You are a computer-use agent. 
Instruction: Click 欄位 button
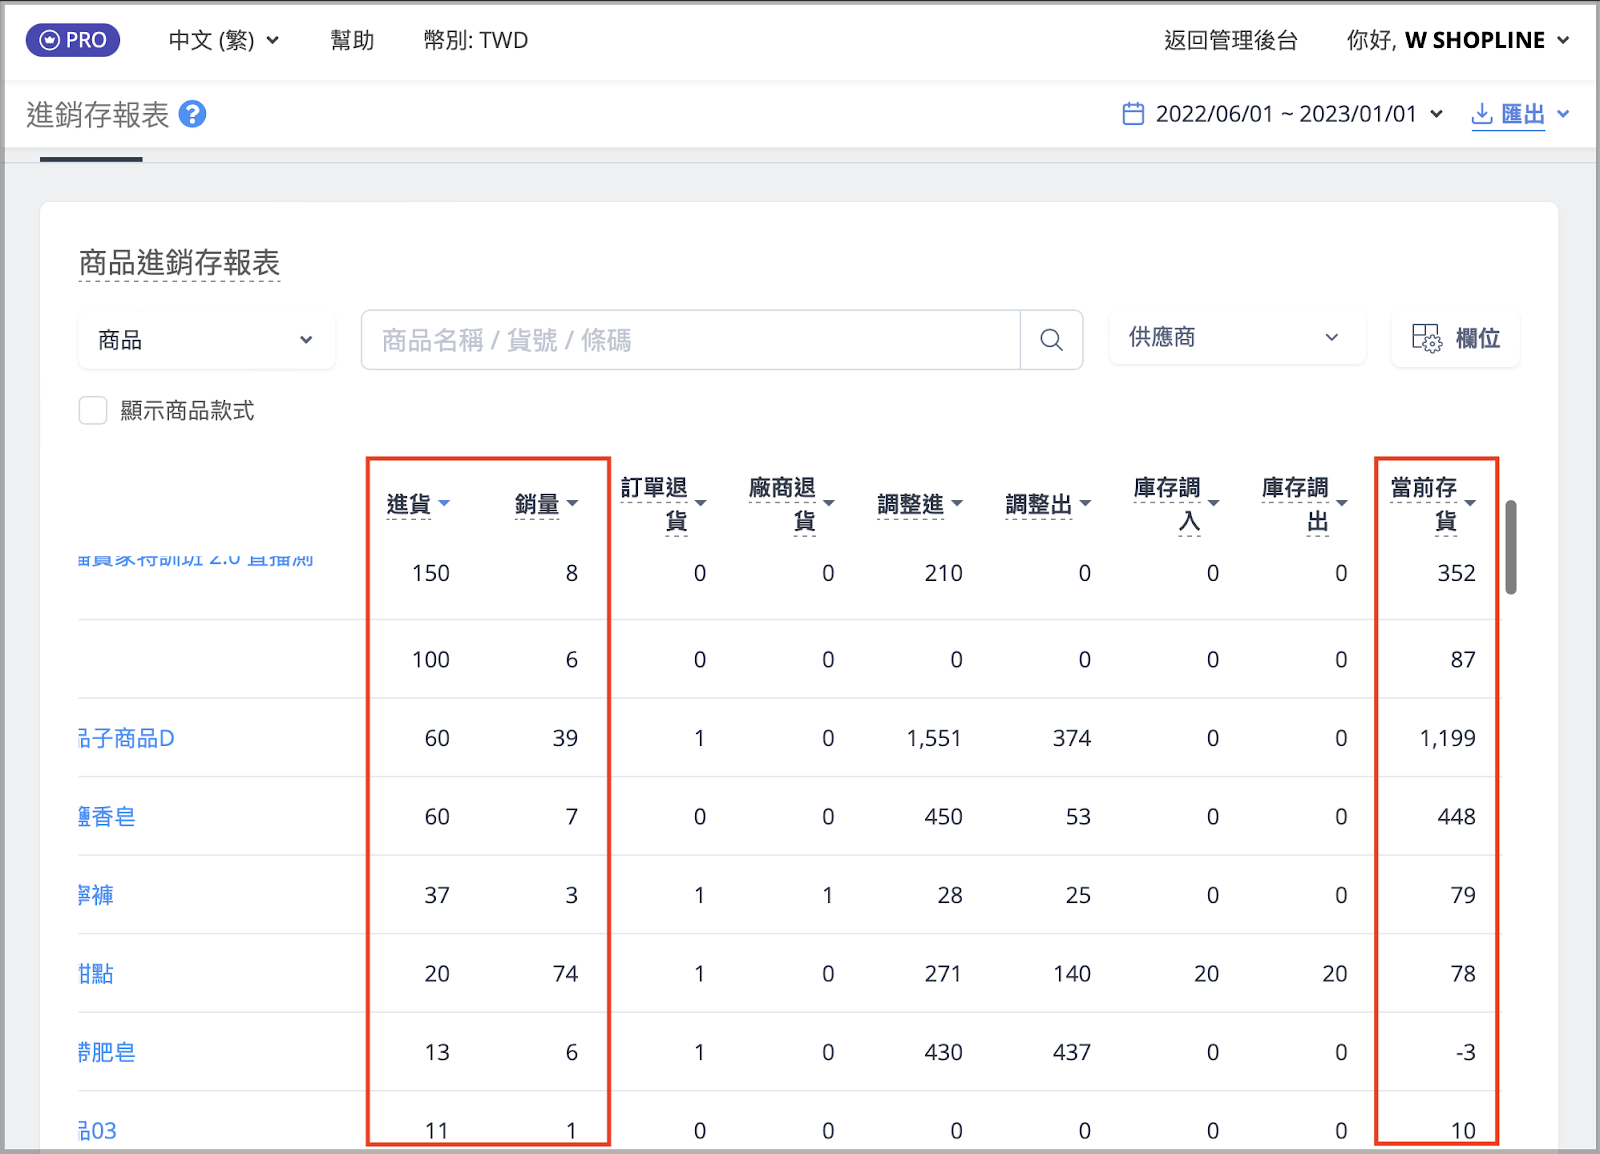tap(1456, 338)
